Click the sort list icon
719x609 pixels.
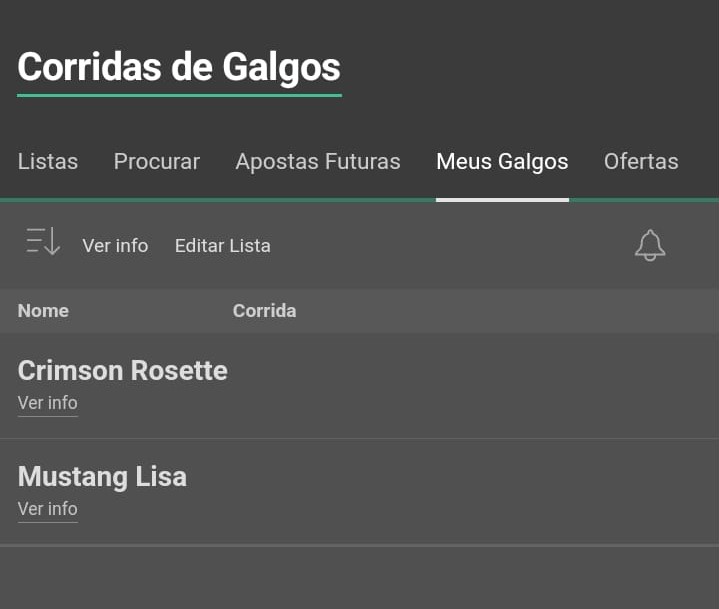click(43, 241)
